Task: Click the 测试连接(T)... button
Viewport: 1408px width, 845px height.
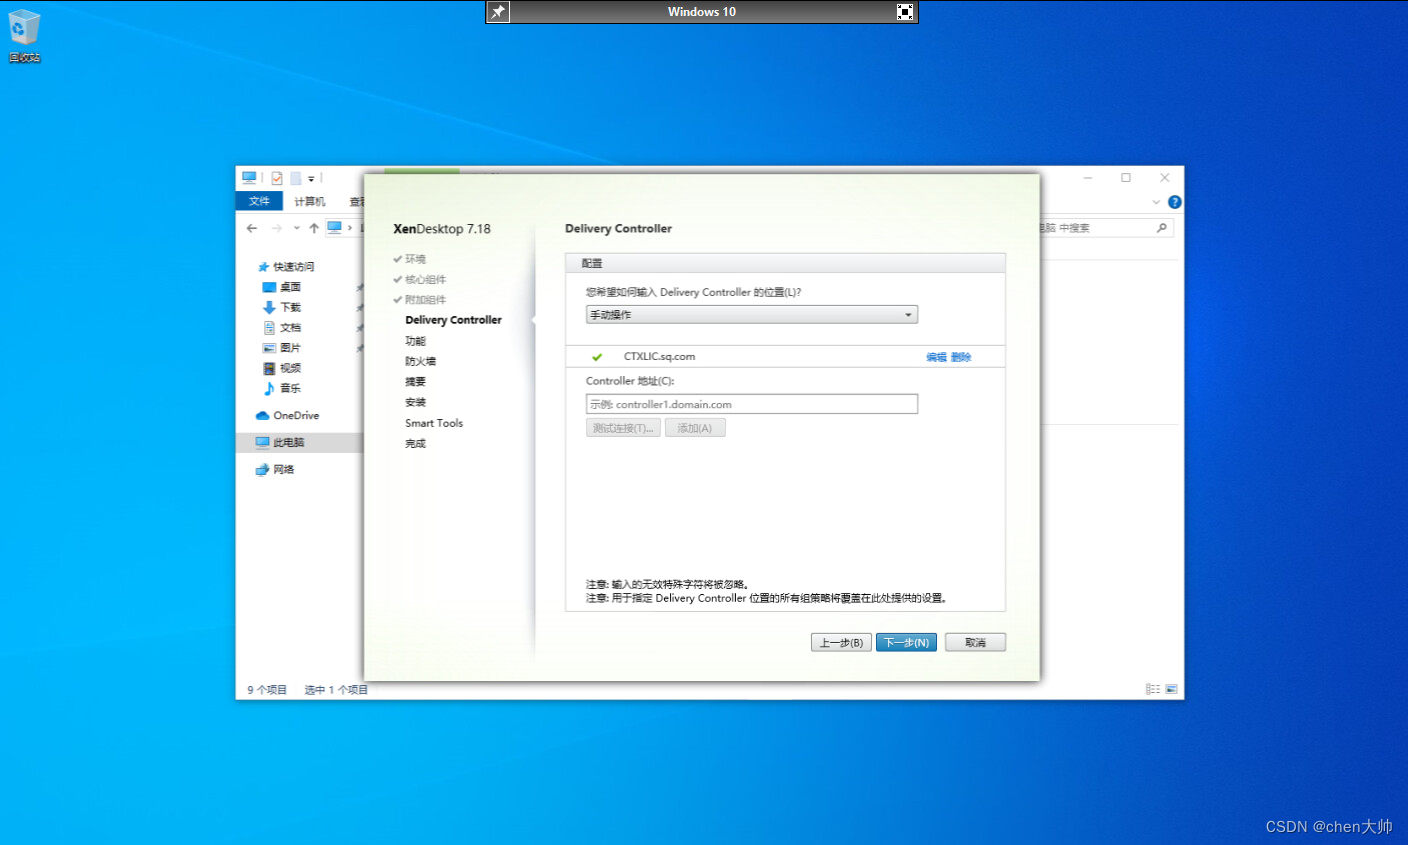Action: 623,428
